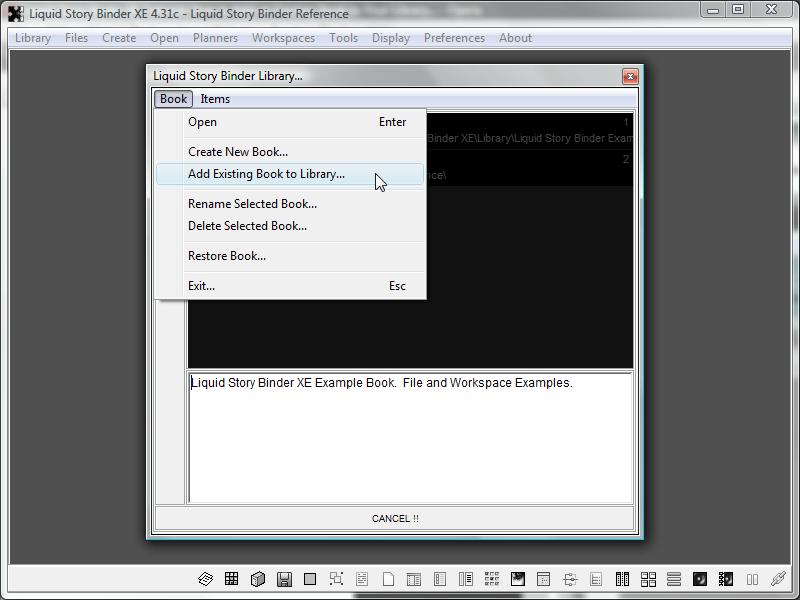Image resolution: width=800 pixels, height=600 pixels.
Task: Click into the book description text box
Action: click(x=410, y=440)
